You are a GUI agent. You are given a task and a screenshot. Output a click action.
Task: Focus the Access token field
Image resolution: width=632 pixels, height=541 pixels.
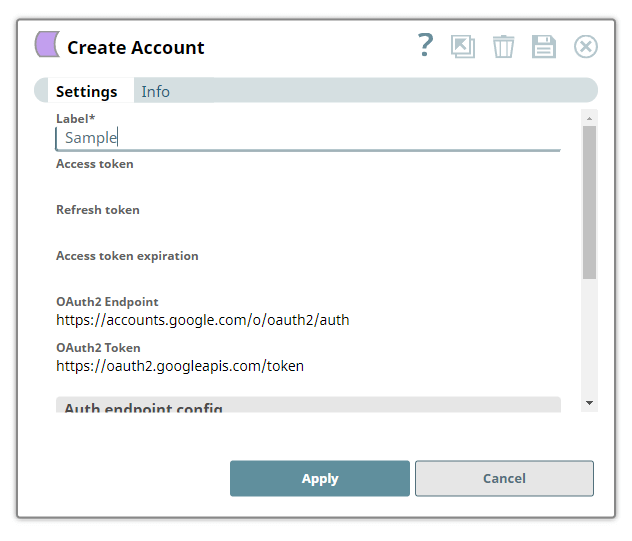coord(307,184)
